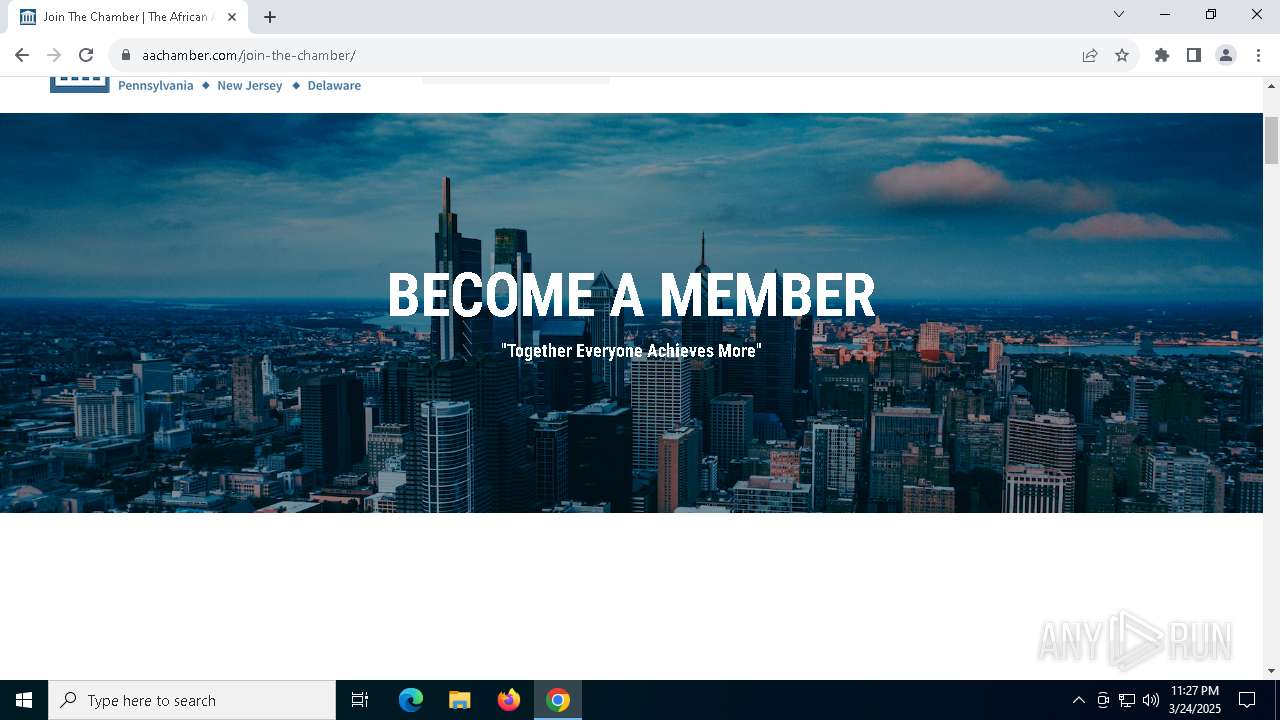1280x720 pixels.
Task: Open File Explorer from the taskbar
Action: pos(460,700)
